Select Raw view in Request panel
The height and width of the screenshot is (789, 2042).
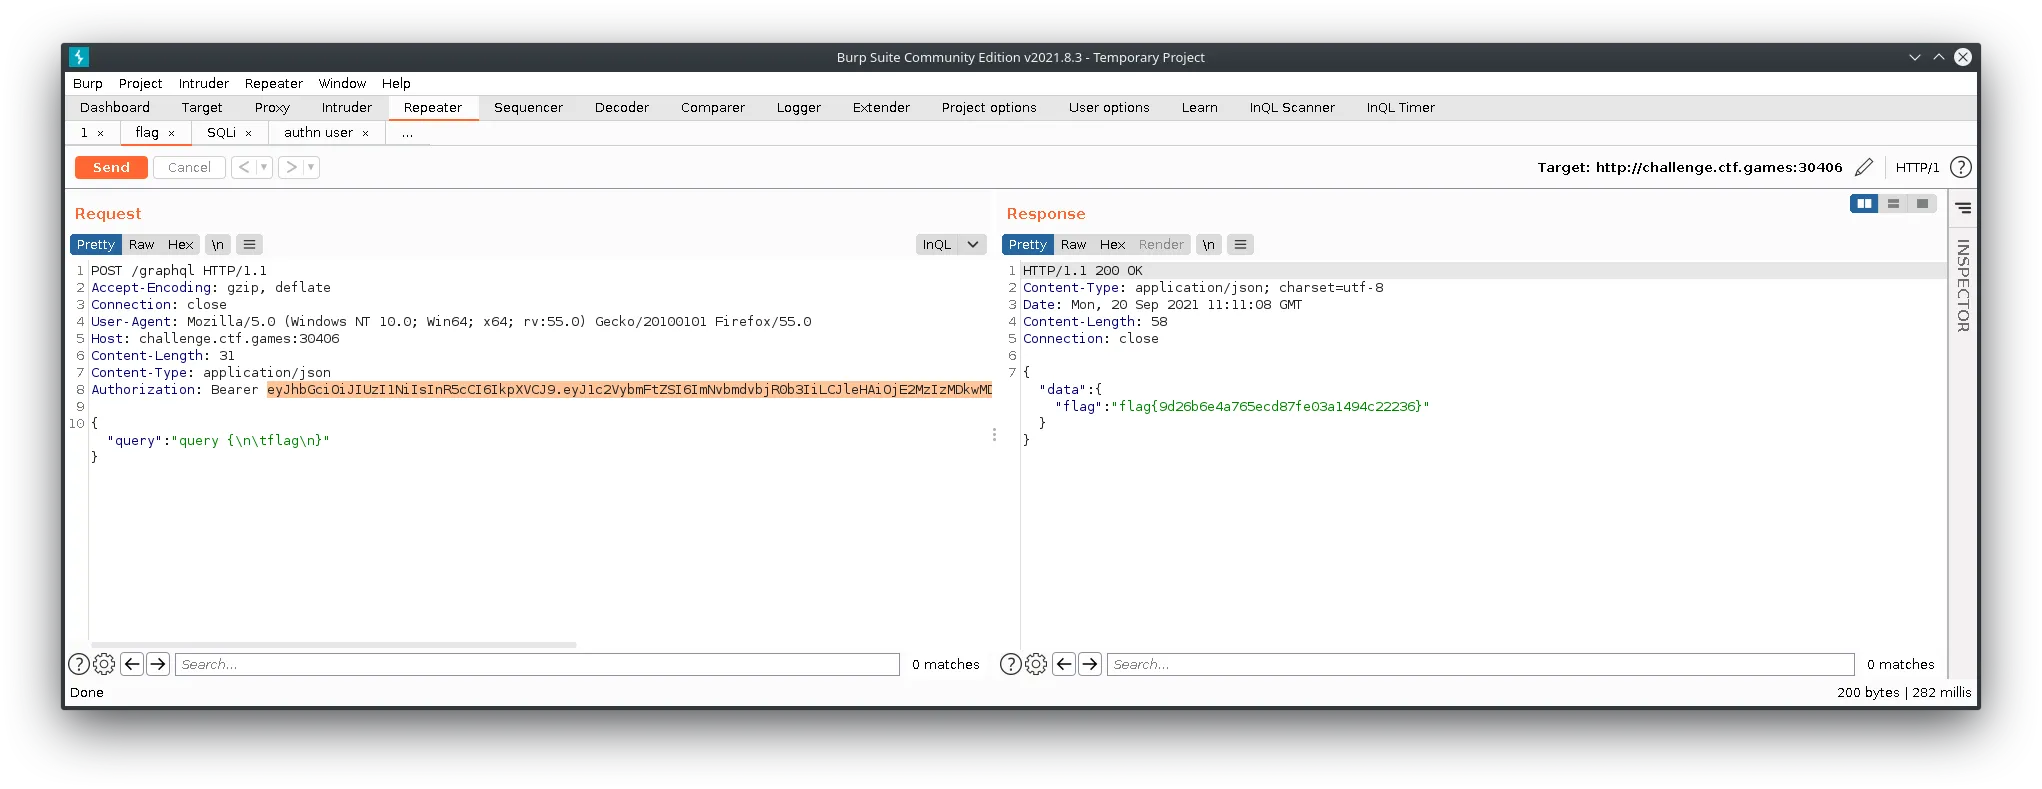coord(141,244)
